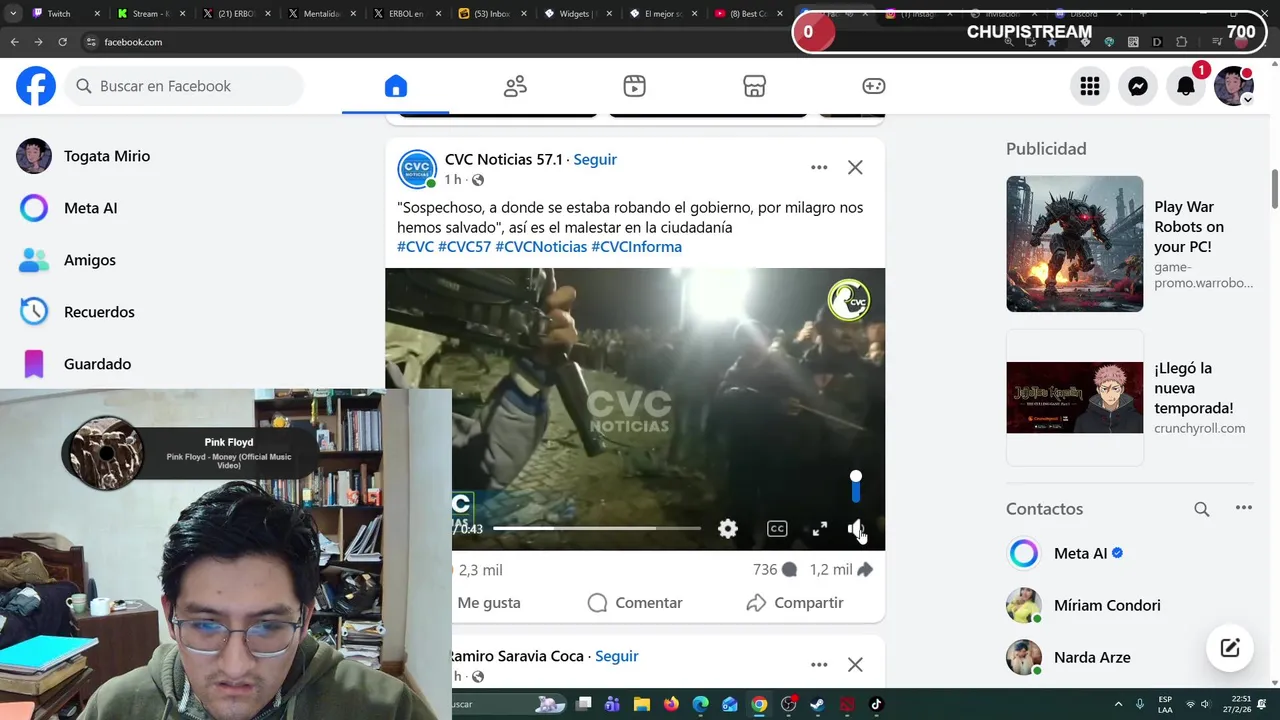The image size is (1280, 720).
Task: Open the CVC Noticias post options menu
Action: coord(819,167)
